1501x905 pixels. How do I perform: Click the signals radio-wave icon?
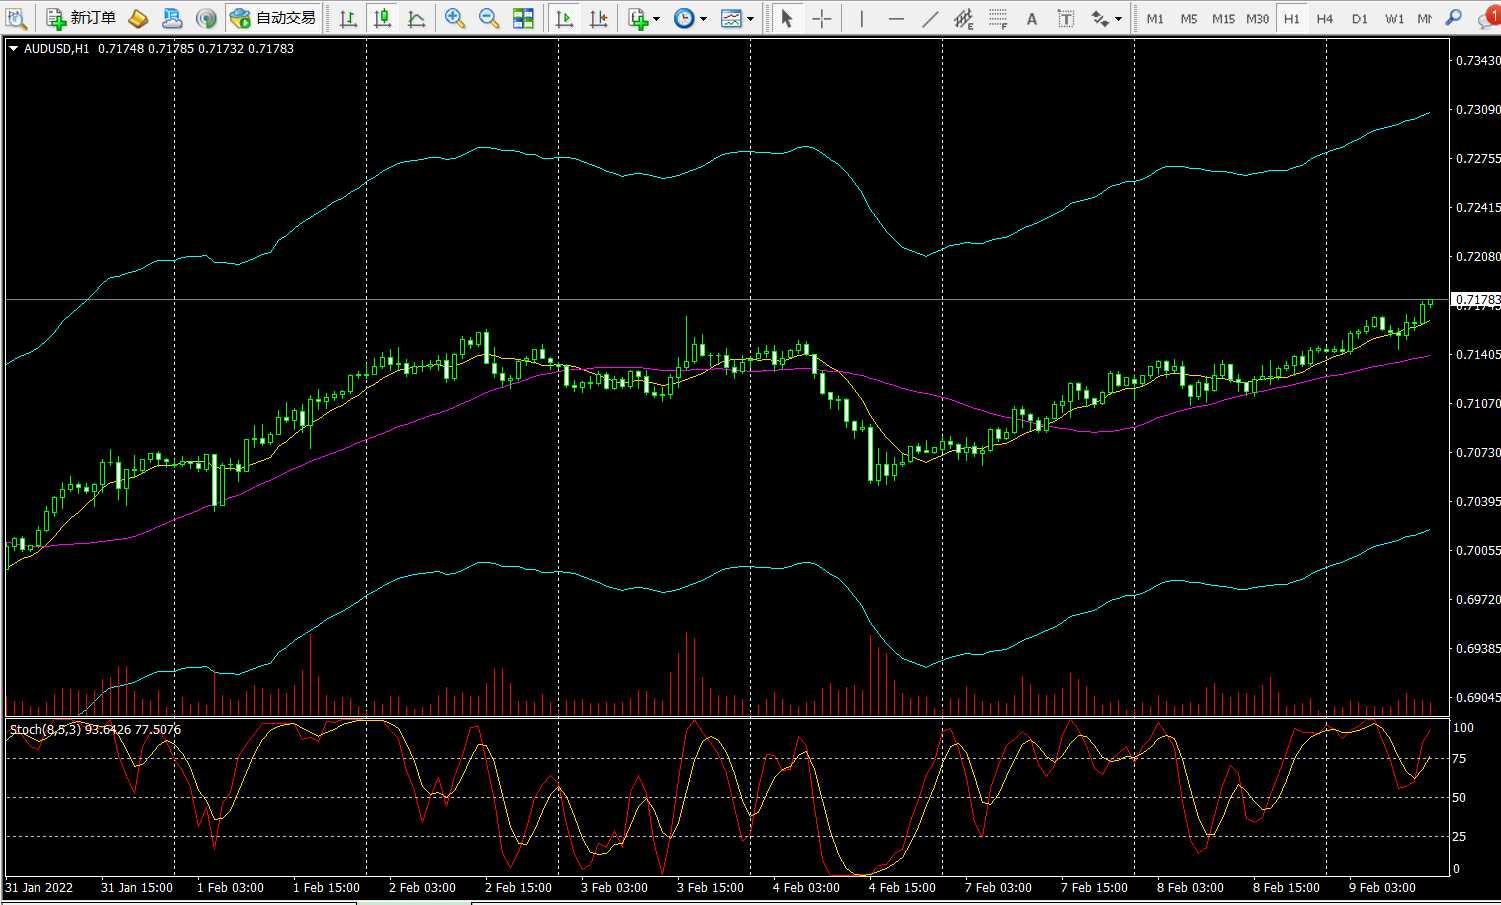coord(206,18)
